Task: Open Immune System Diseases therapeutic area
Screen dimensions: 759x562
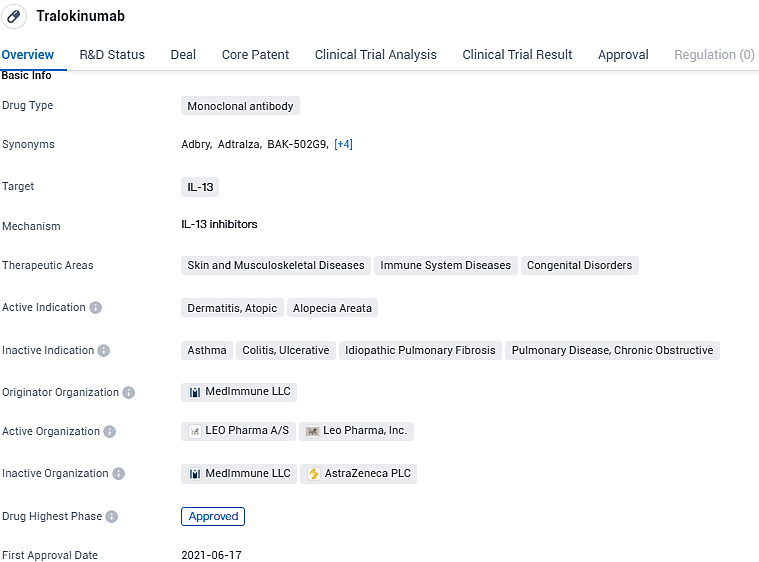Action: pyautogui.click(x=446, y=266)
